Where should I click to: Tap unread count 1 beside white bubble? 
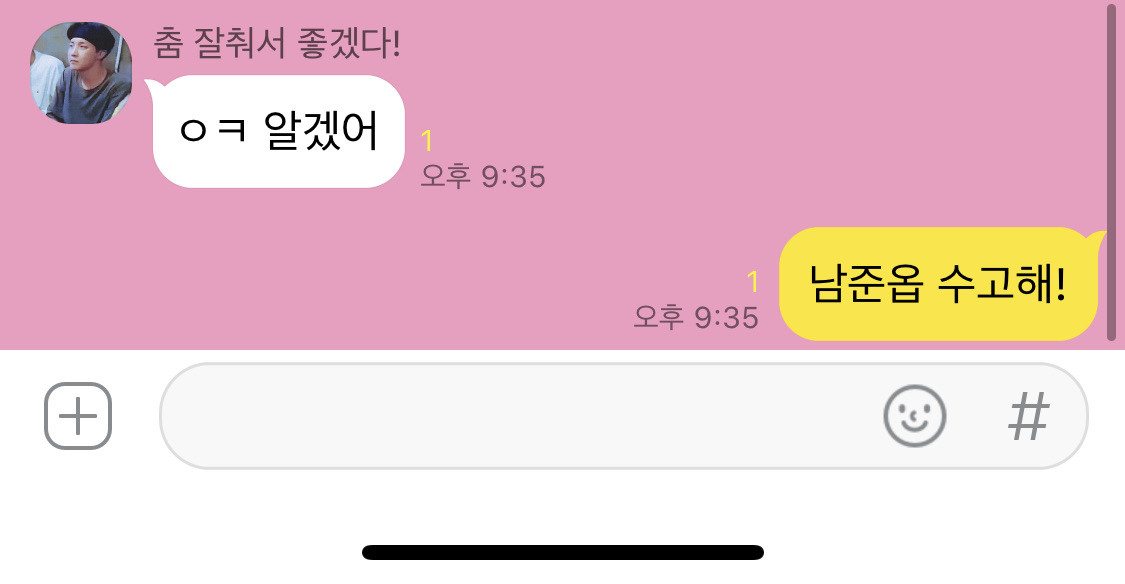[x=427, y=141]
